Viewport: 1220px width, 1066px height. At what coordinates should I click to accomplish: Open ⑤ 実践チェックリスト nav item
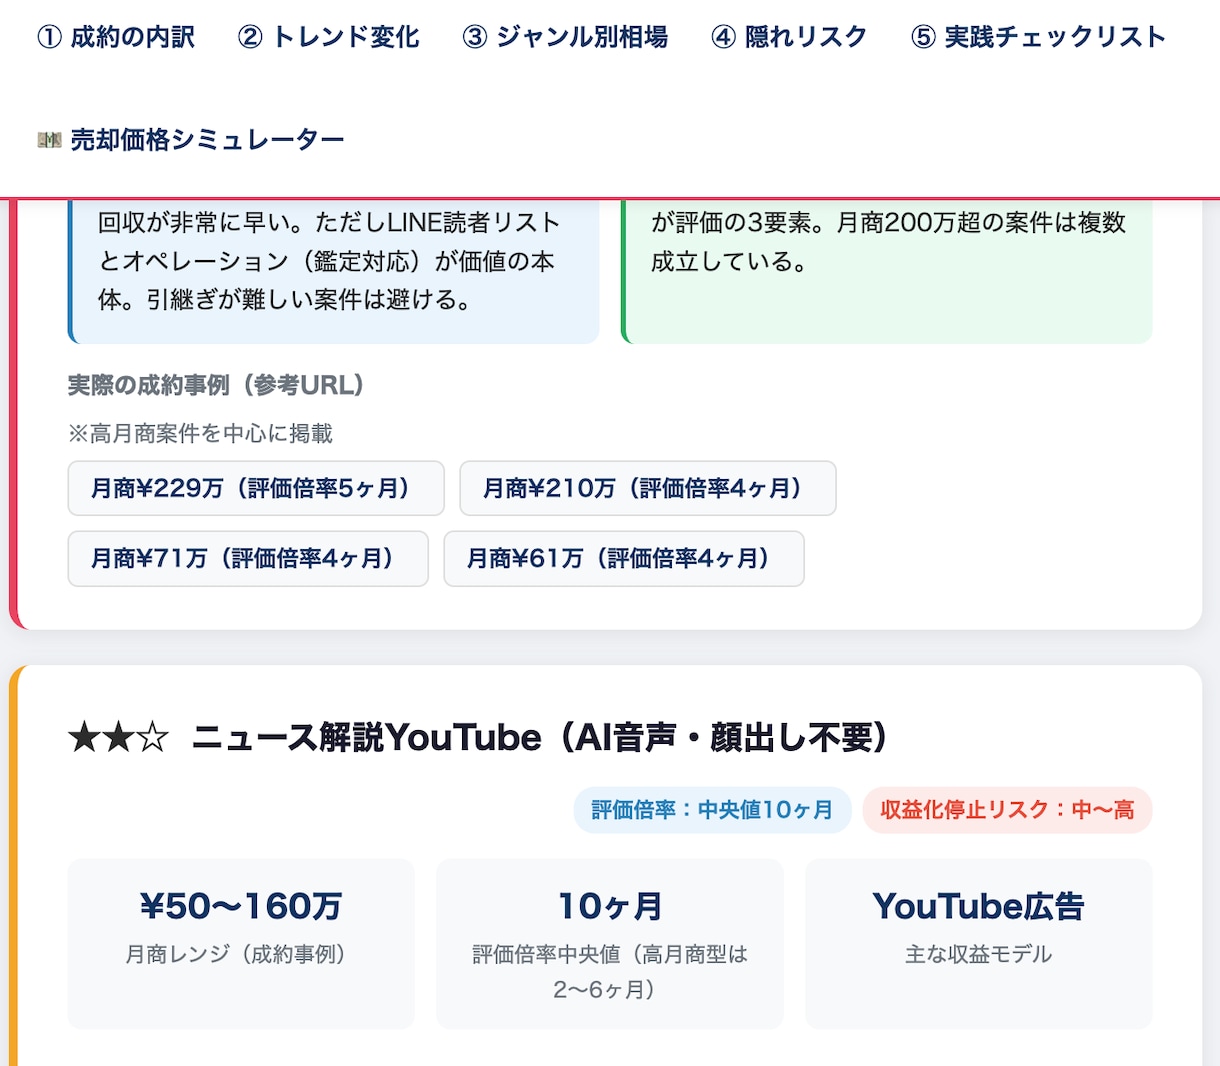click(1038, 37)
